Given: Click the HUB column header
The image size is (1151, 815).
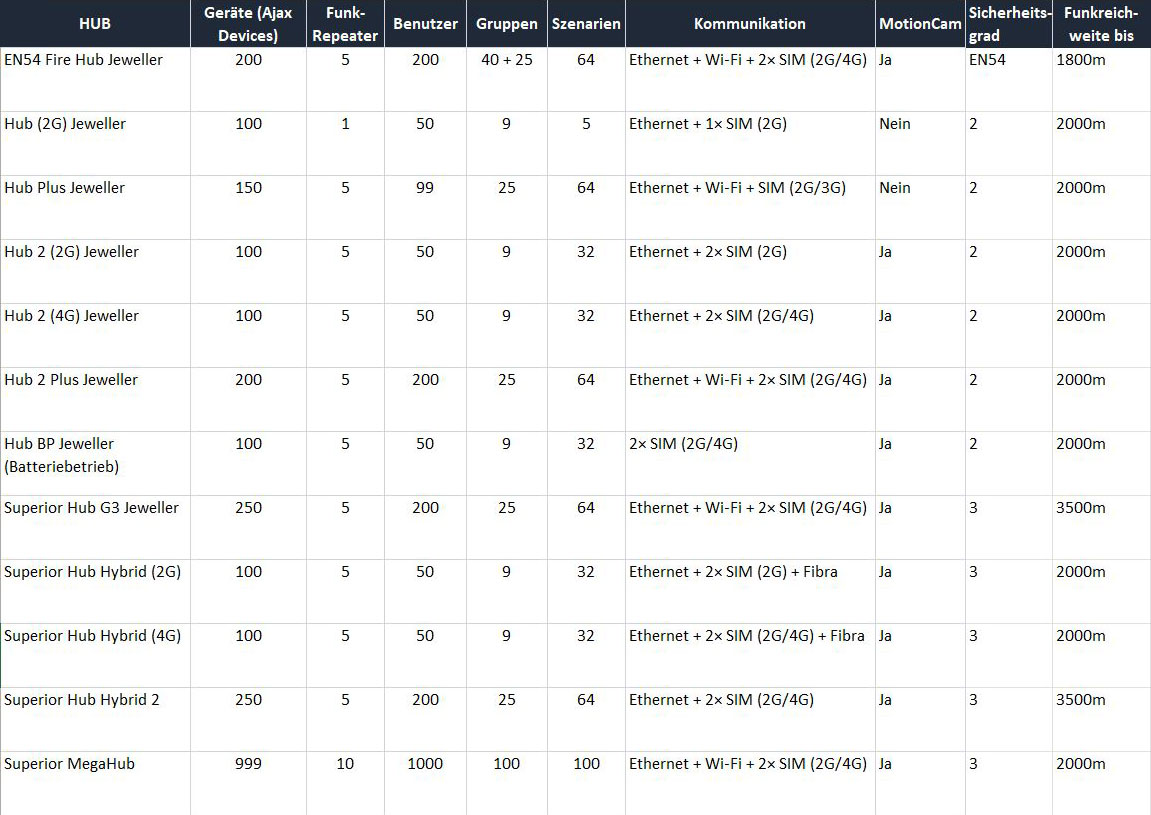Looking at the screenshot, I should (95, 22).
